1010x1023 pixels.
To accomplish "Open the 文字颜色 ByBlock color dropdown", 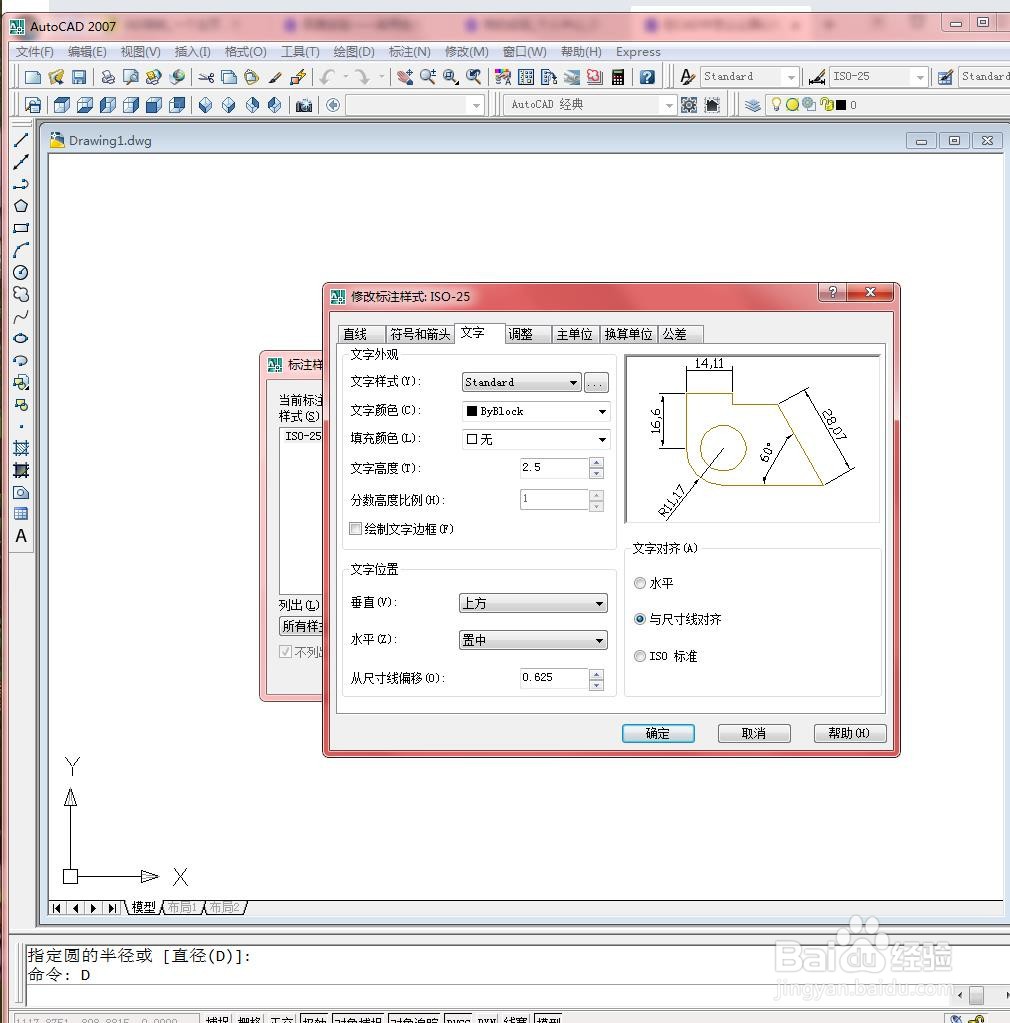I will coord(536,412).
